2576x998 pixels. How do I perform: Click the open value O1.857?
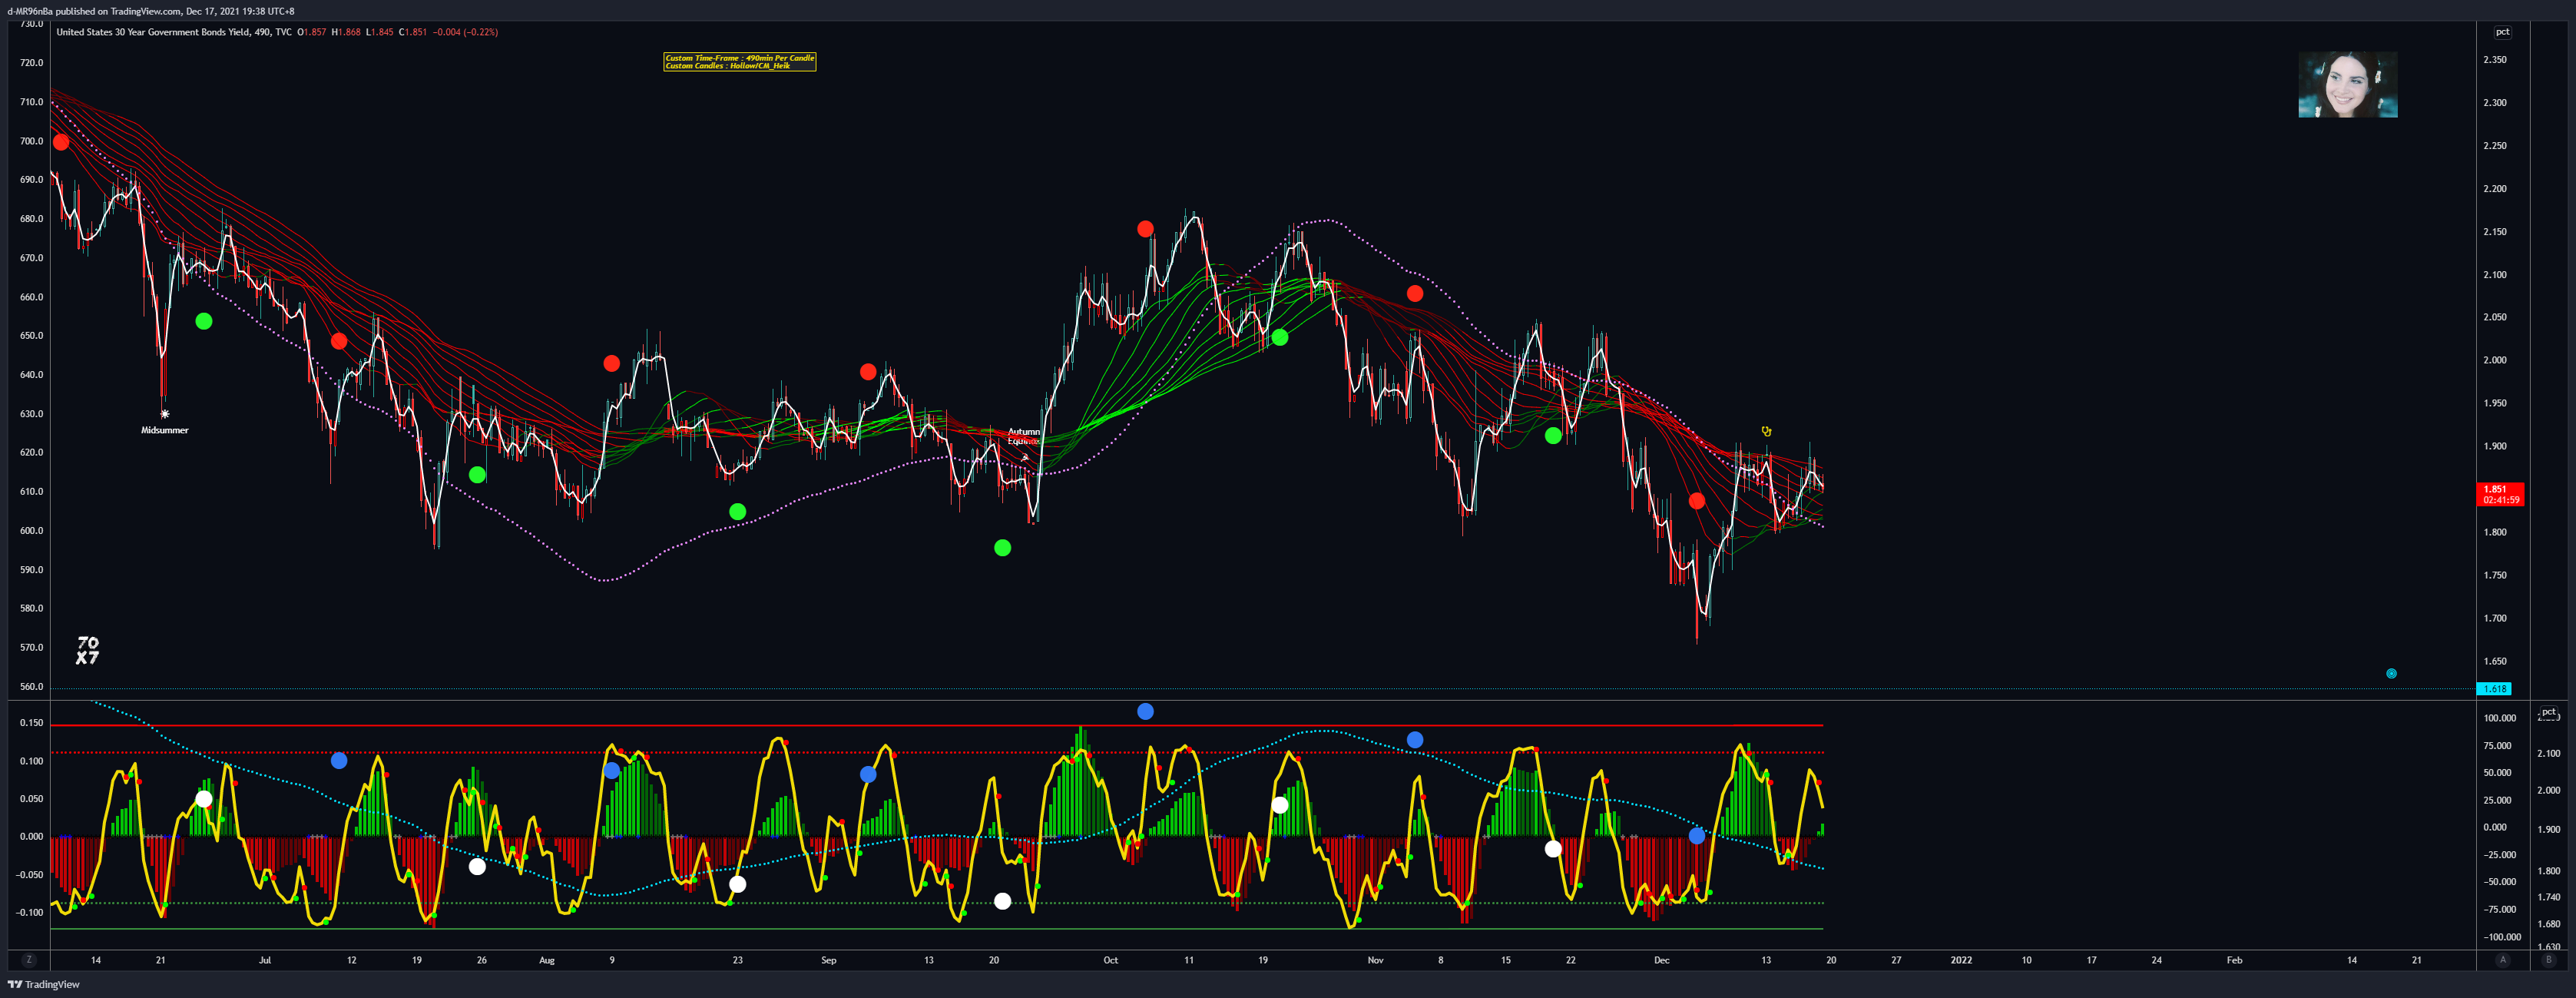311,32
